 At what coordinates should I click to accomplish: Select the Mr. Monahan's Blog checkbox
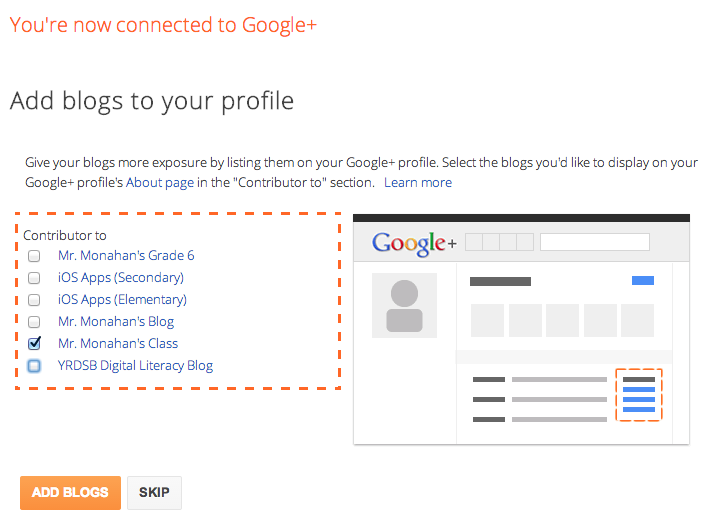[34, 322]
